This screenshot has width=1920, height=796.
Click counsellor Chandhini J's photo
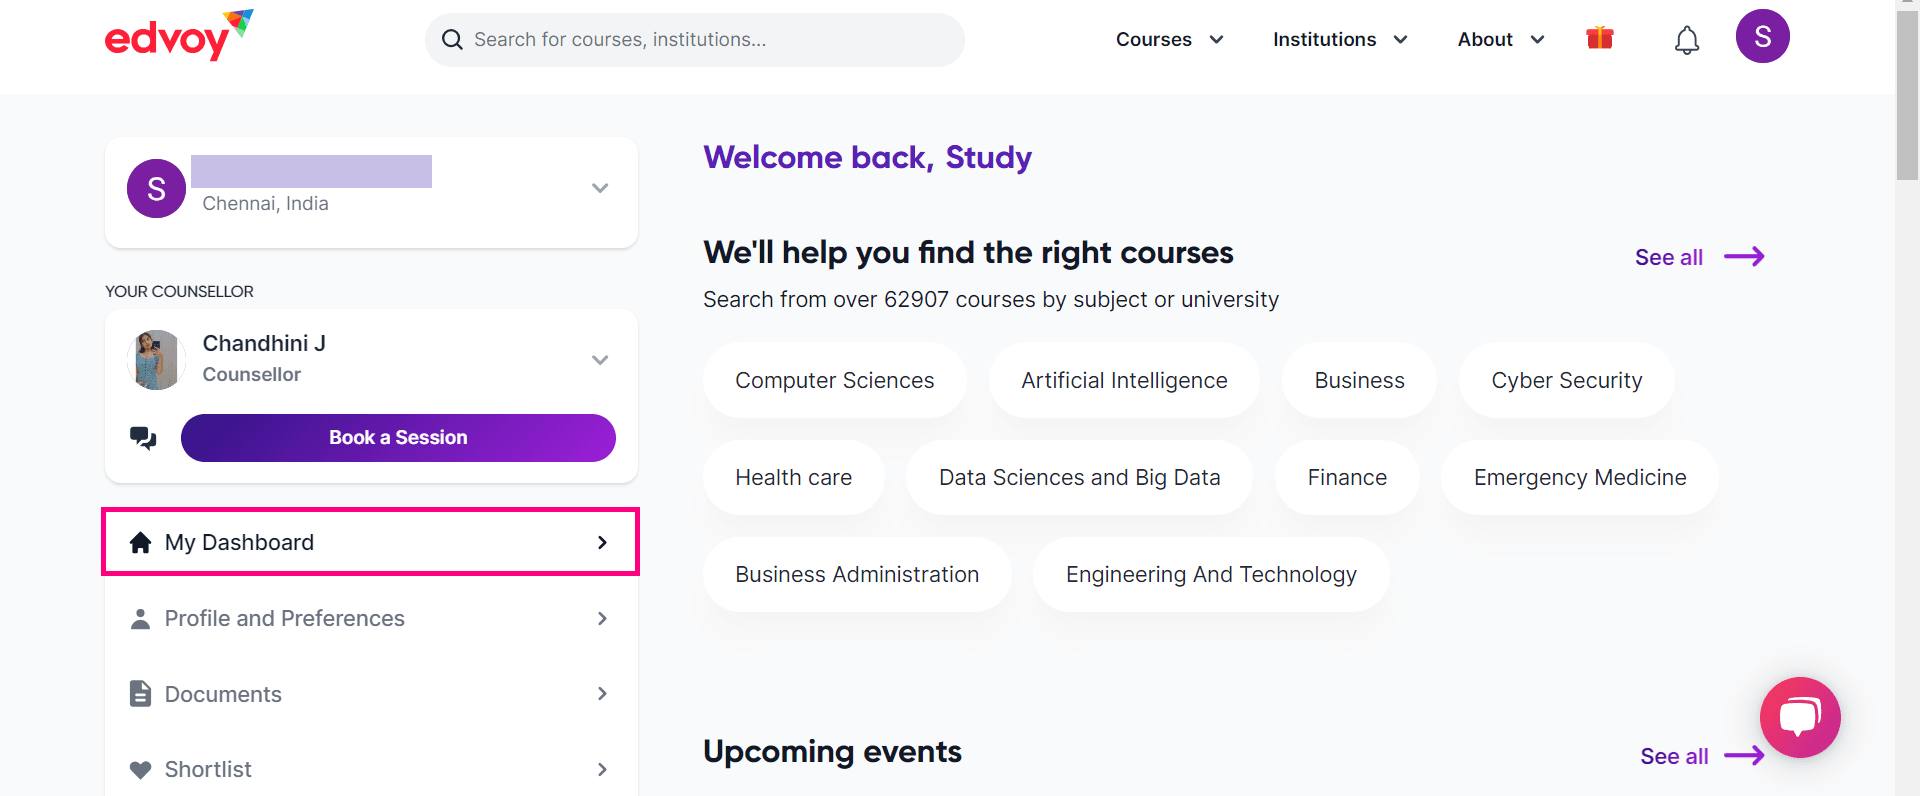click(156, 359)
